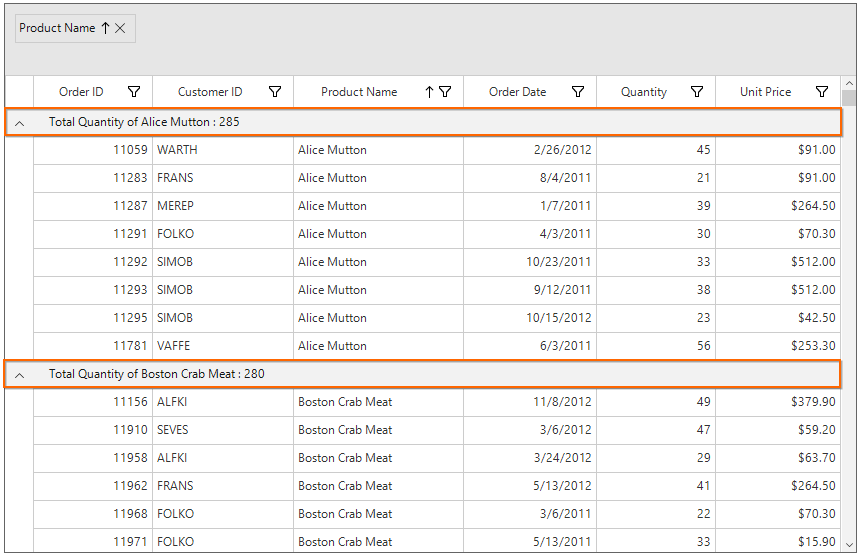860x555 pixels.
Task: Select Quantity cell 56
Action: [x=656, y=346]
